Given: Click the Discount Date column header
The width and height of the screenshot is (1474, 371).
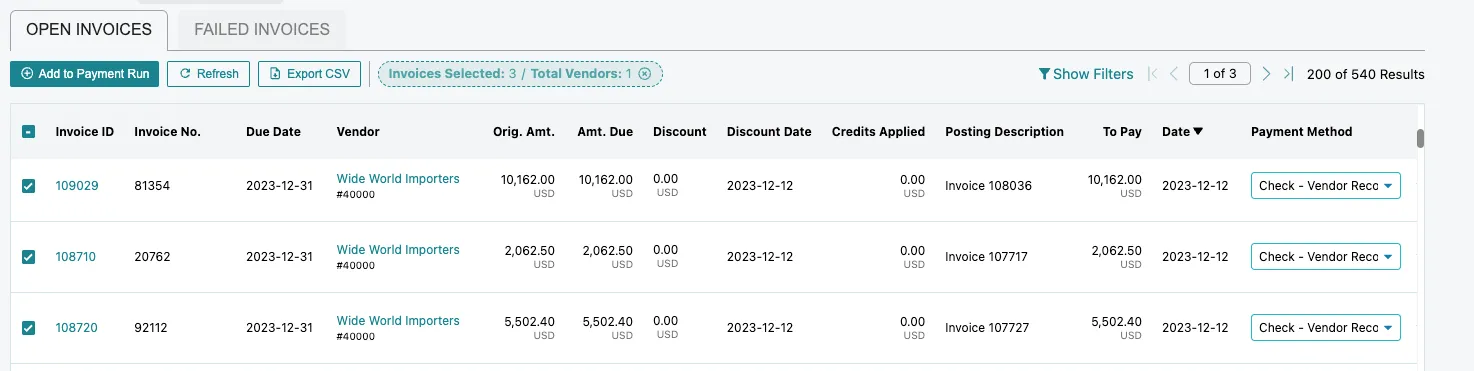Looking at the screenshot, I should click(x=769, y=132).
